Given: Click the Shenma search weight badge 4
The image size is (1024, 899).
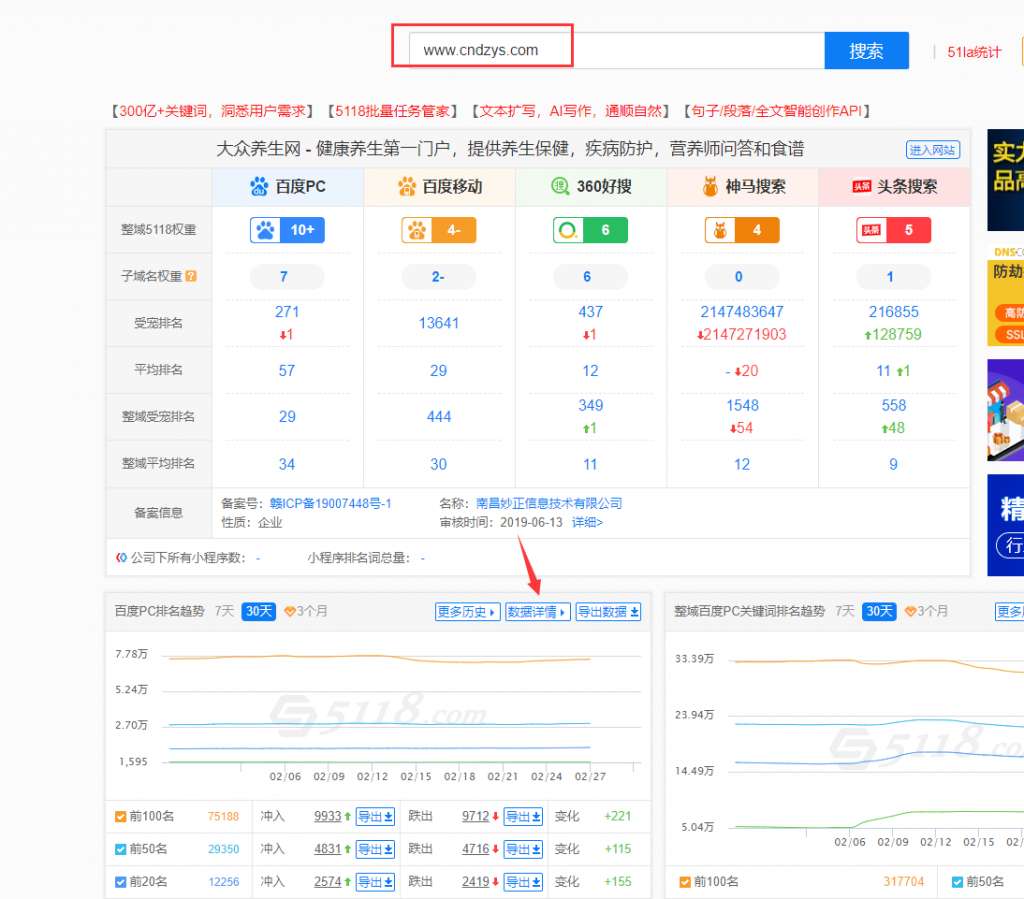Looking at the screenshot, I should pos(741,230).
